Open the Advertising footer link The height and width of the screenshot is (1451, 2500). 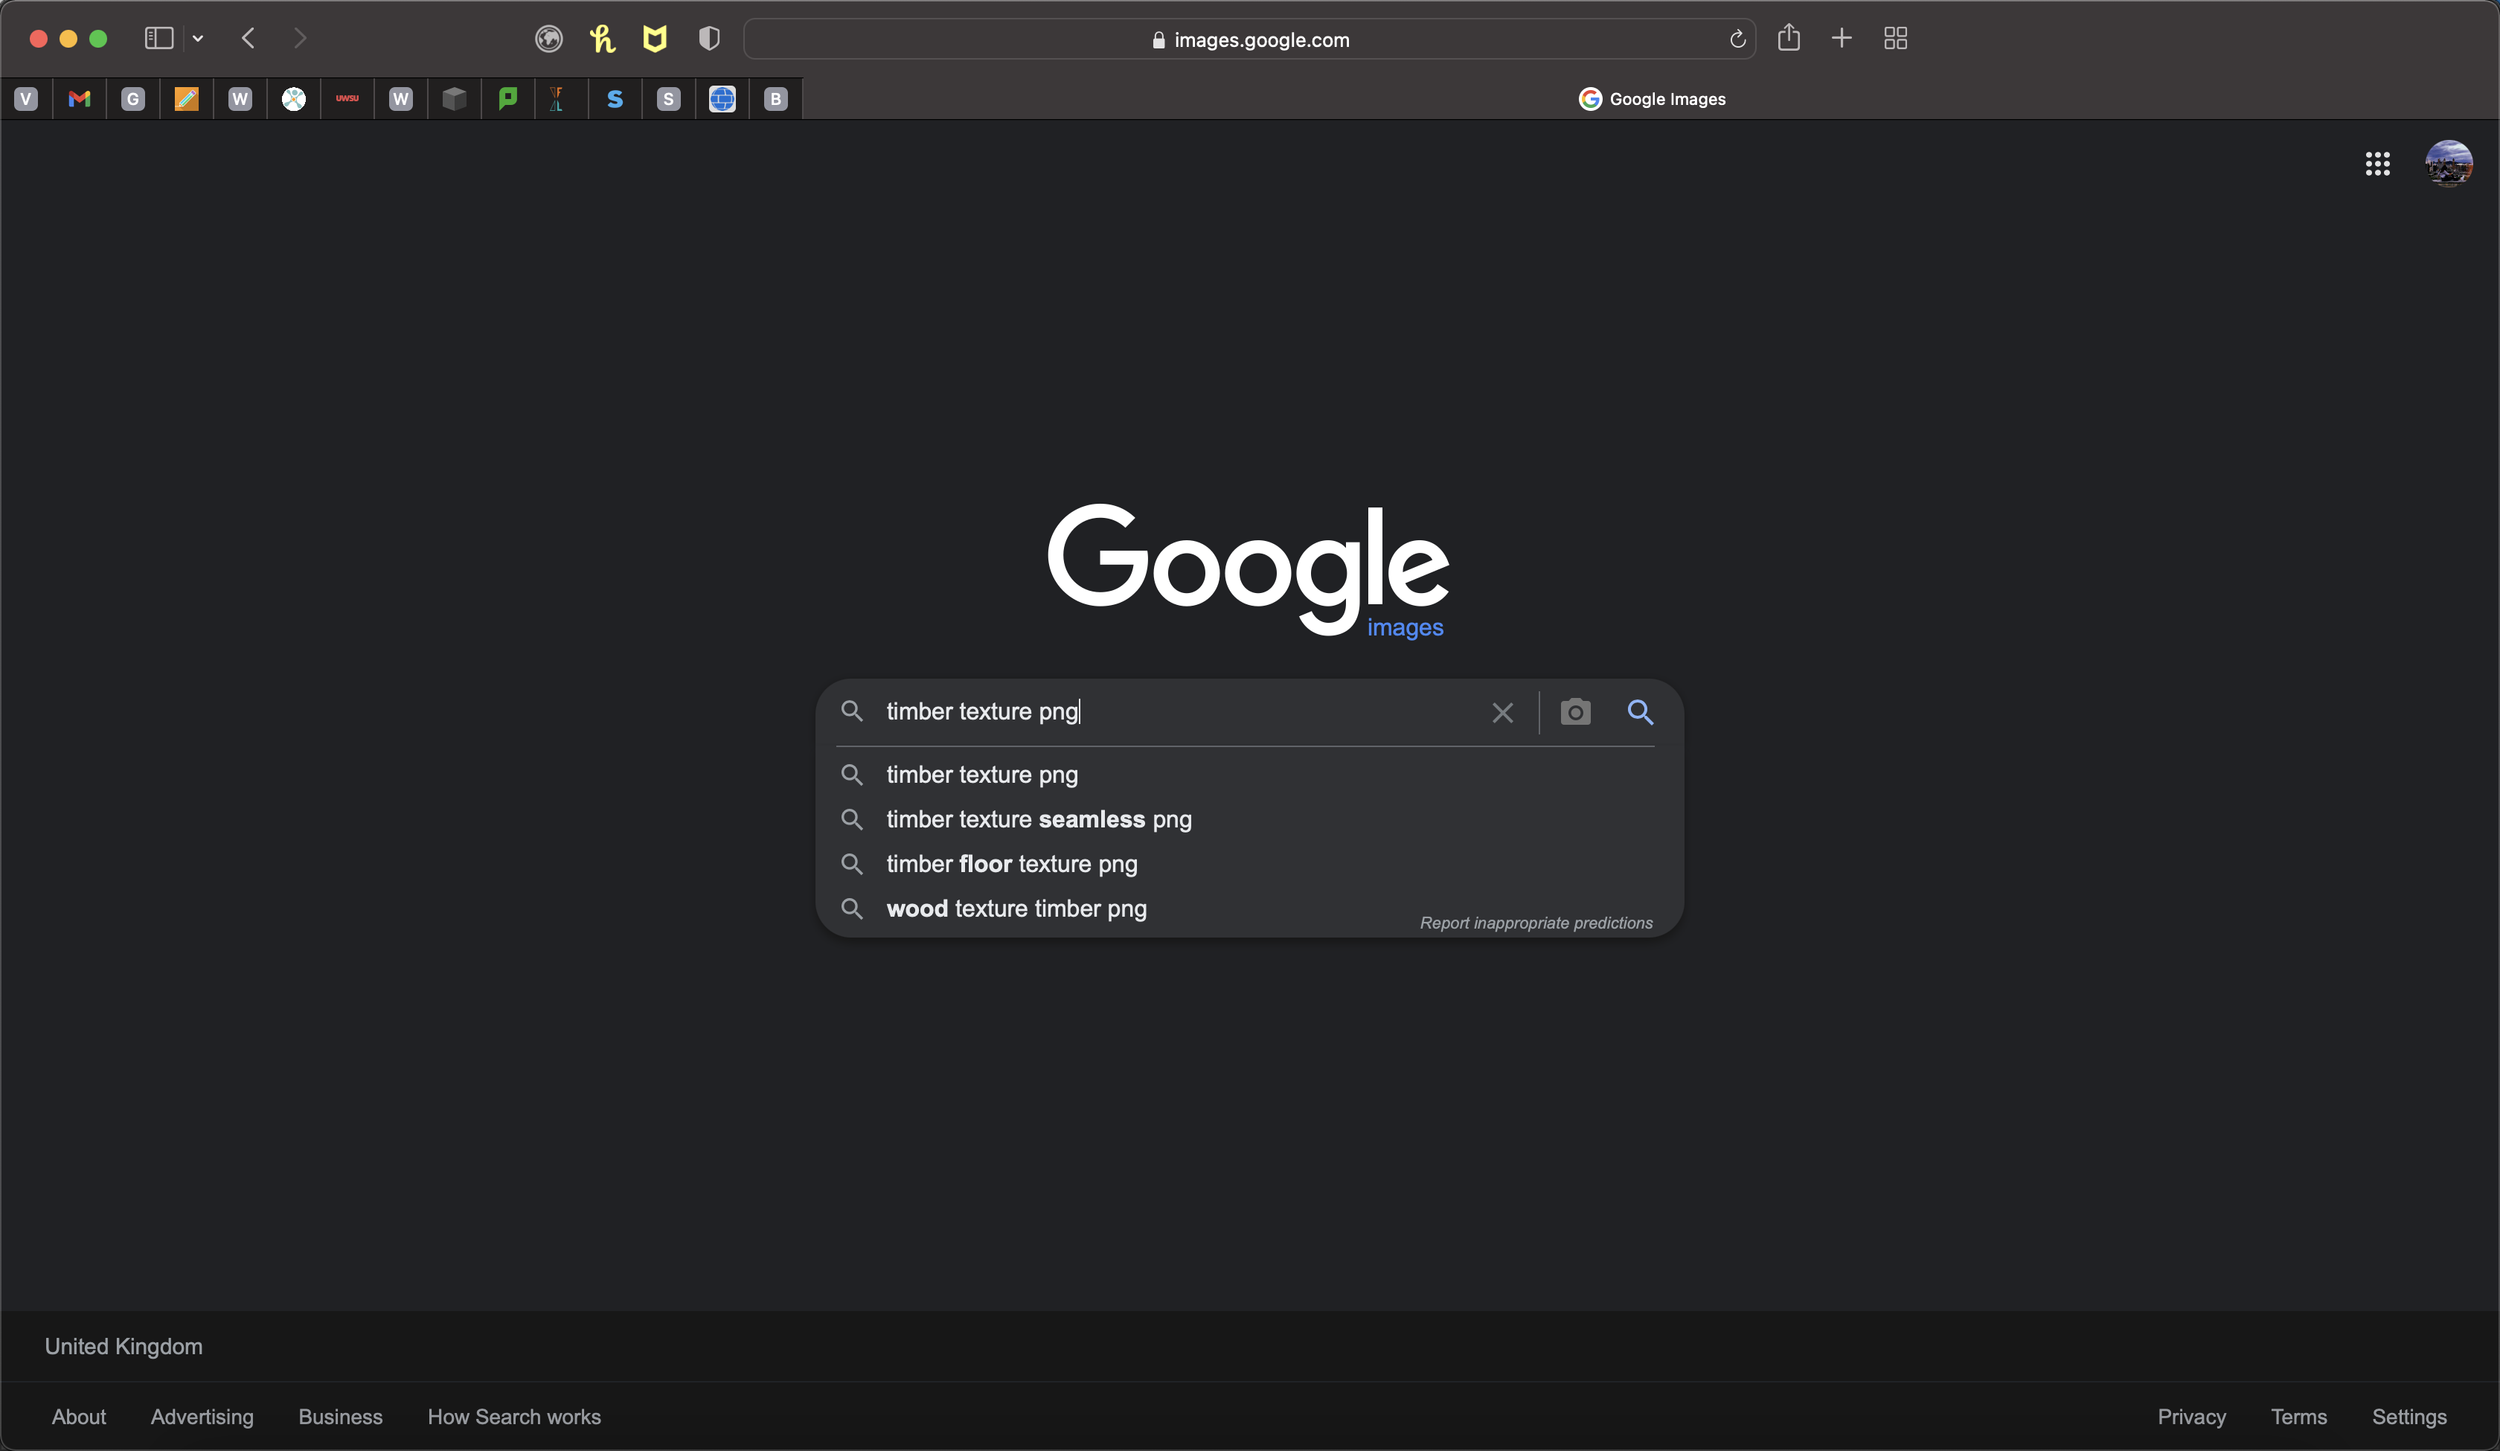coord(202,1416)
